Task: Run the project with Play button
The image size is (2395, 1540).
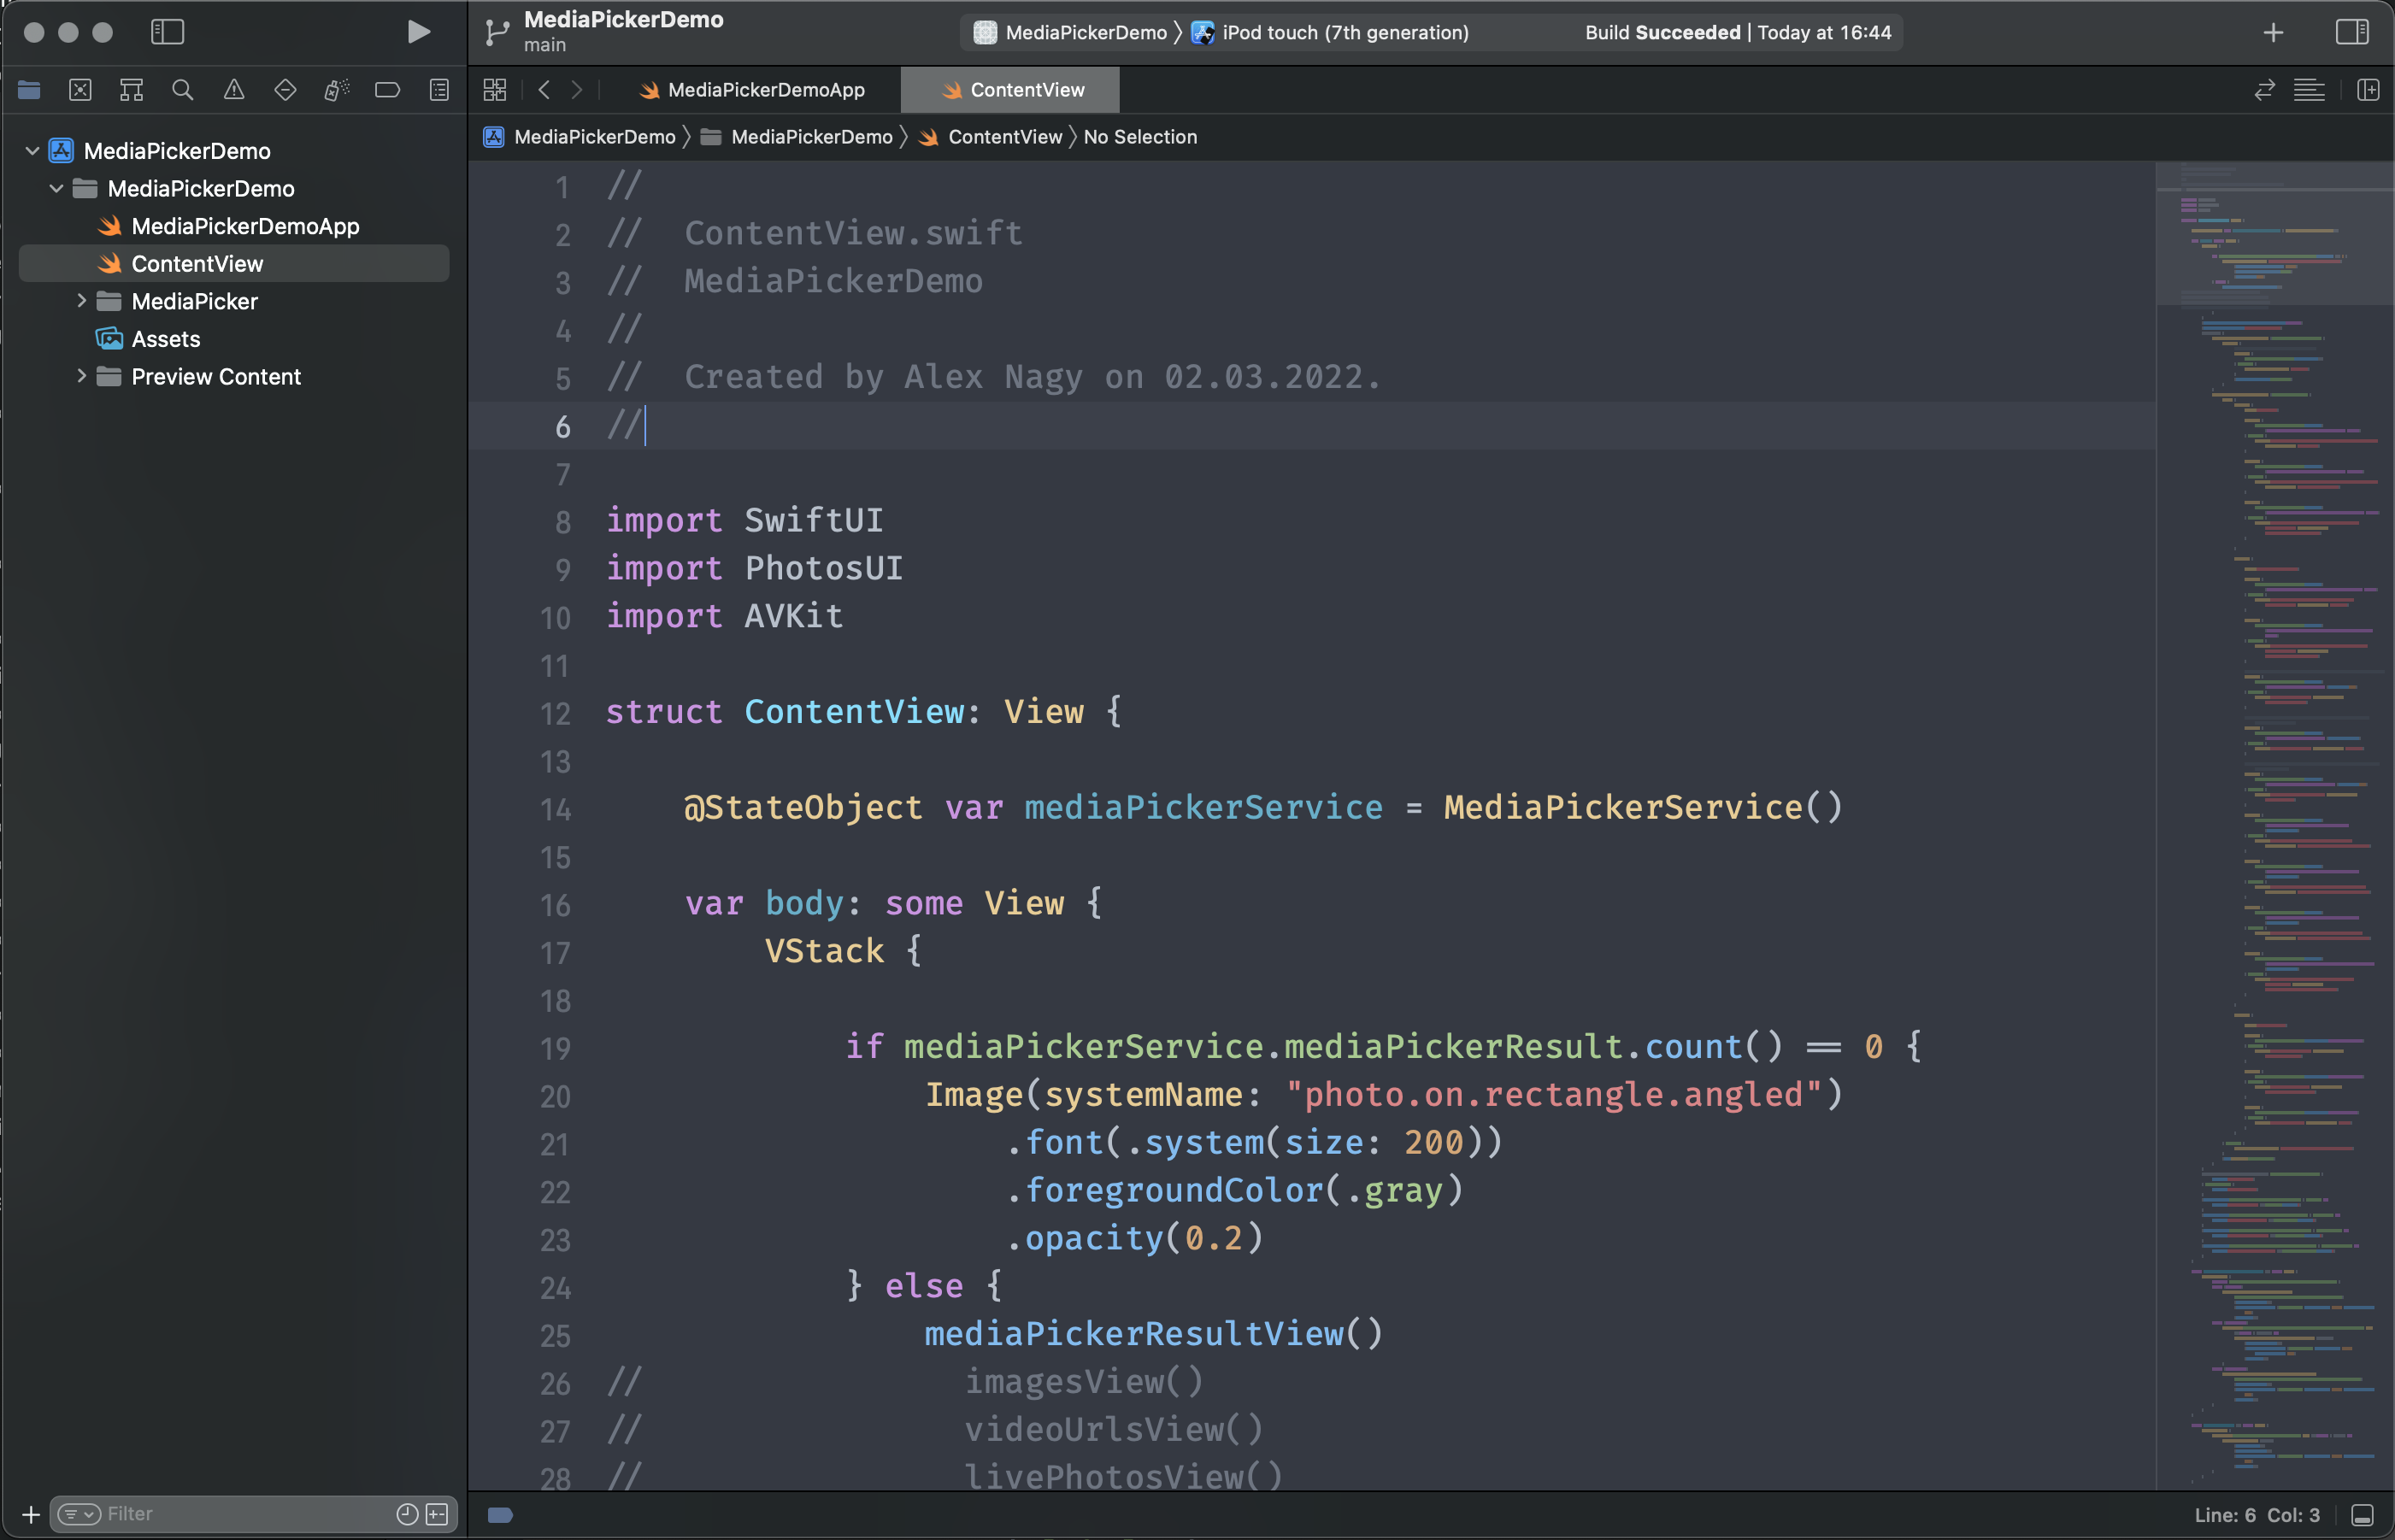Action: pos(418,32)
